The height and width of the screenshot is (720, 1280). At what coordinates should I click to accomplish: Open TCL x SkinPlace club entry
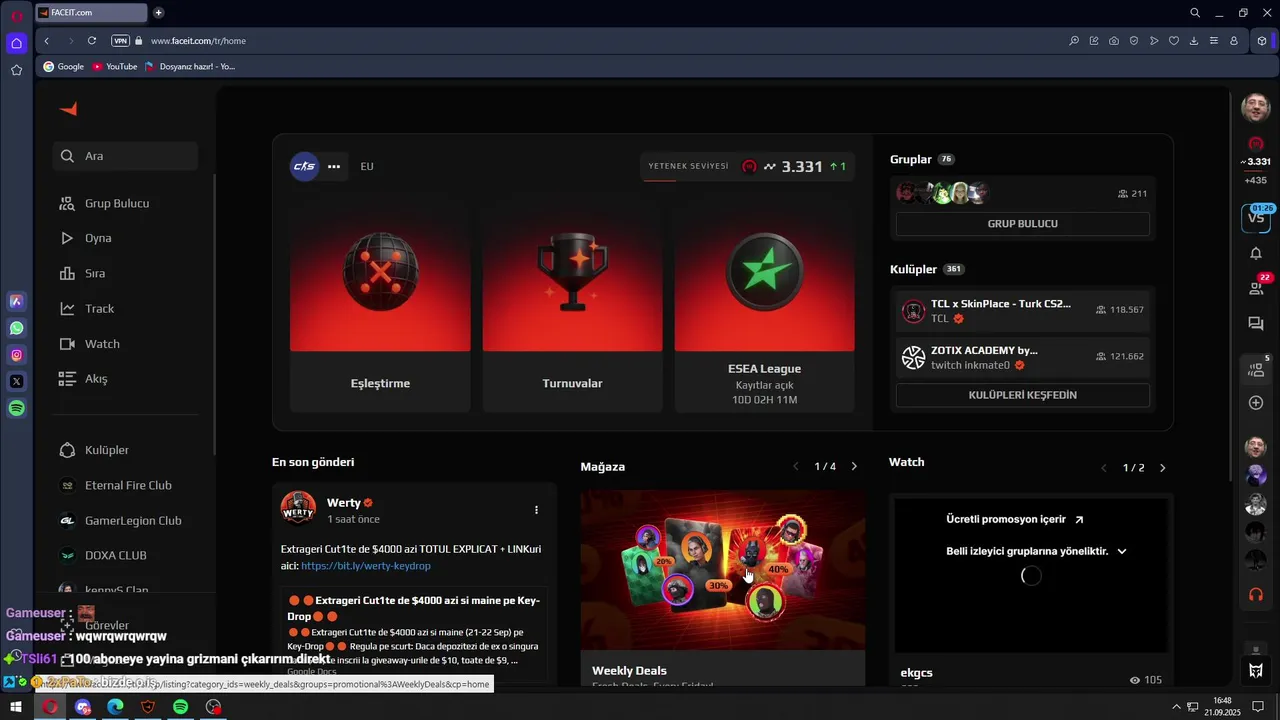pyautogui.click(x=1022, y=311)
